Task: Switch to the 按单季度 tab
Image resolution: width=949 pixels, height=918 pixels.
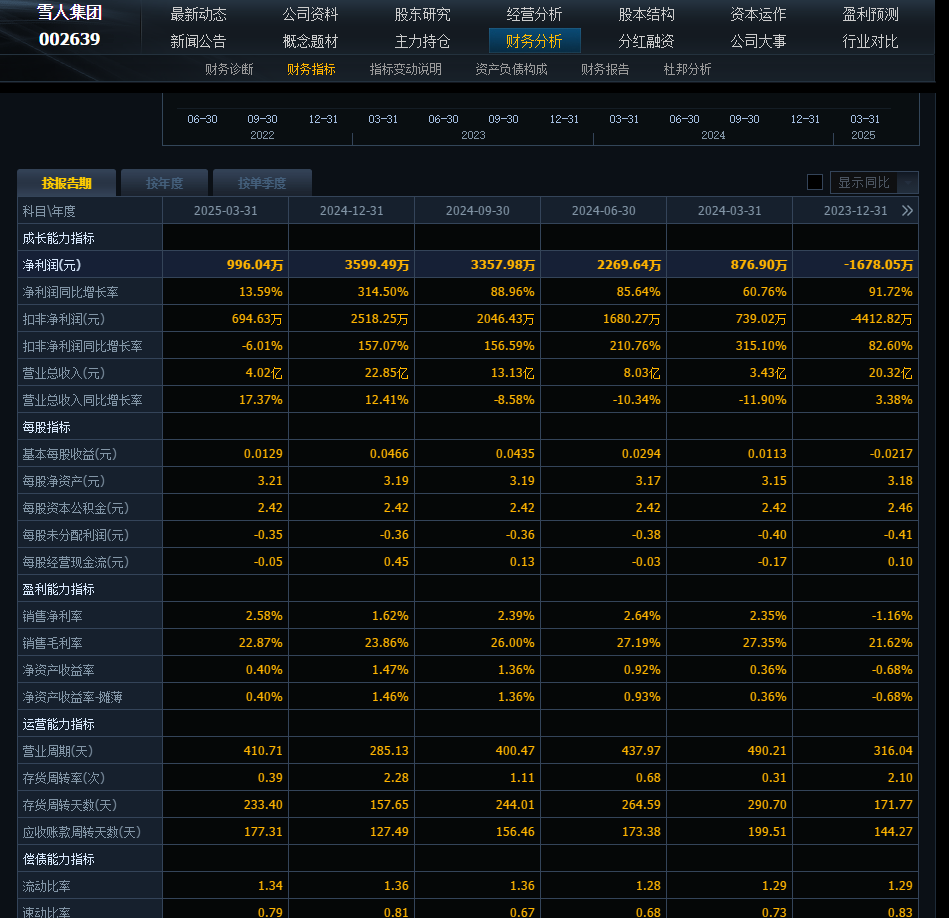Action: click(262, 183)
